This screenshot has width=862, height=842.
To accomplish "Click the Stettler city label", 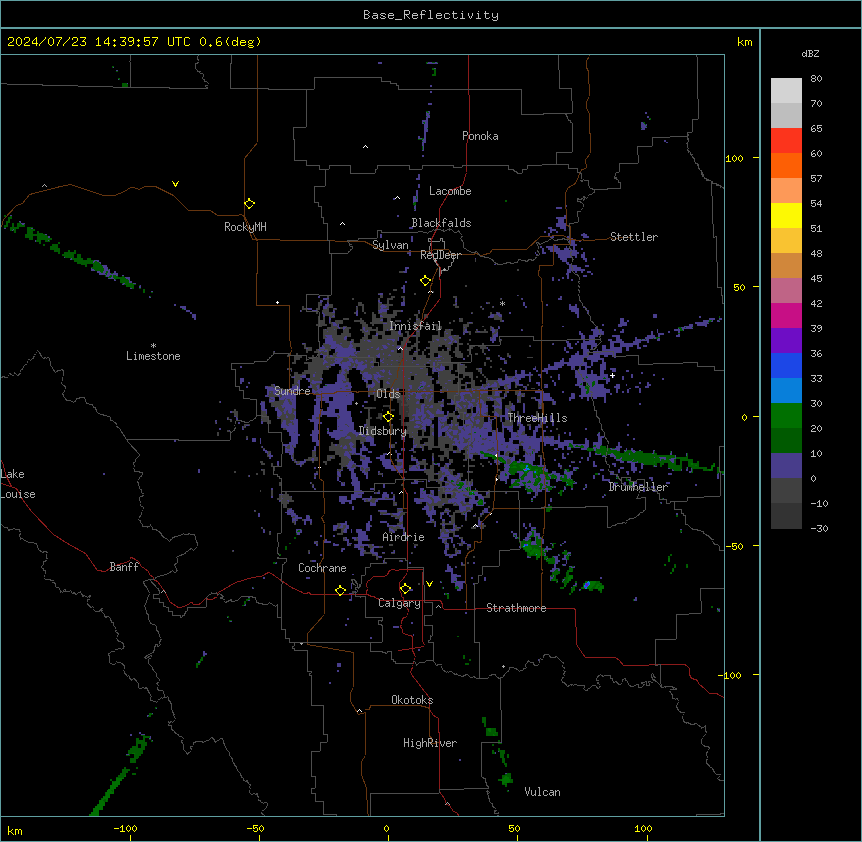I will tap(634, 237).
